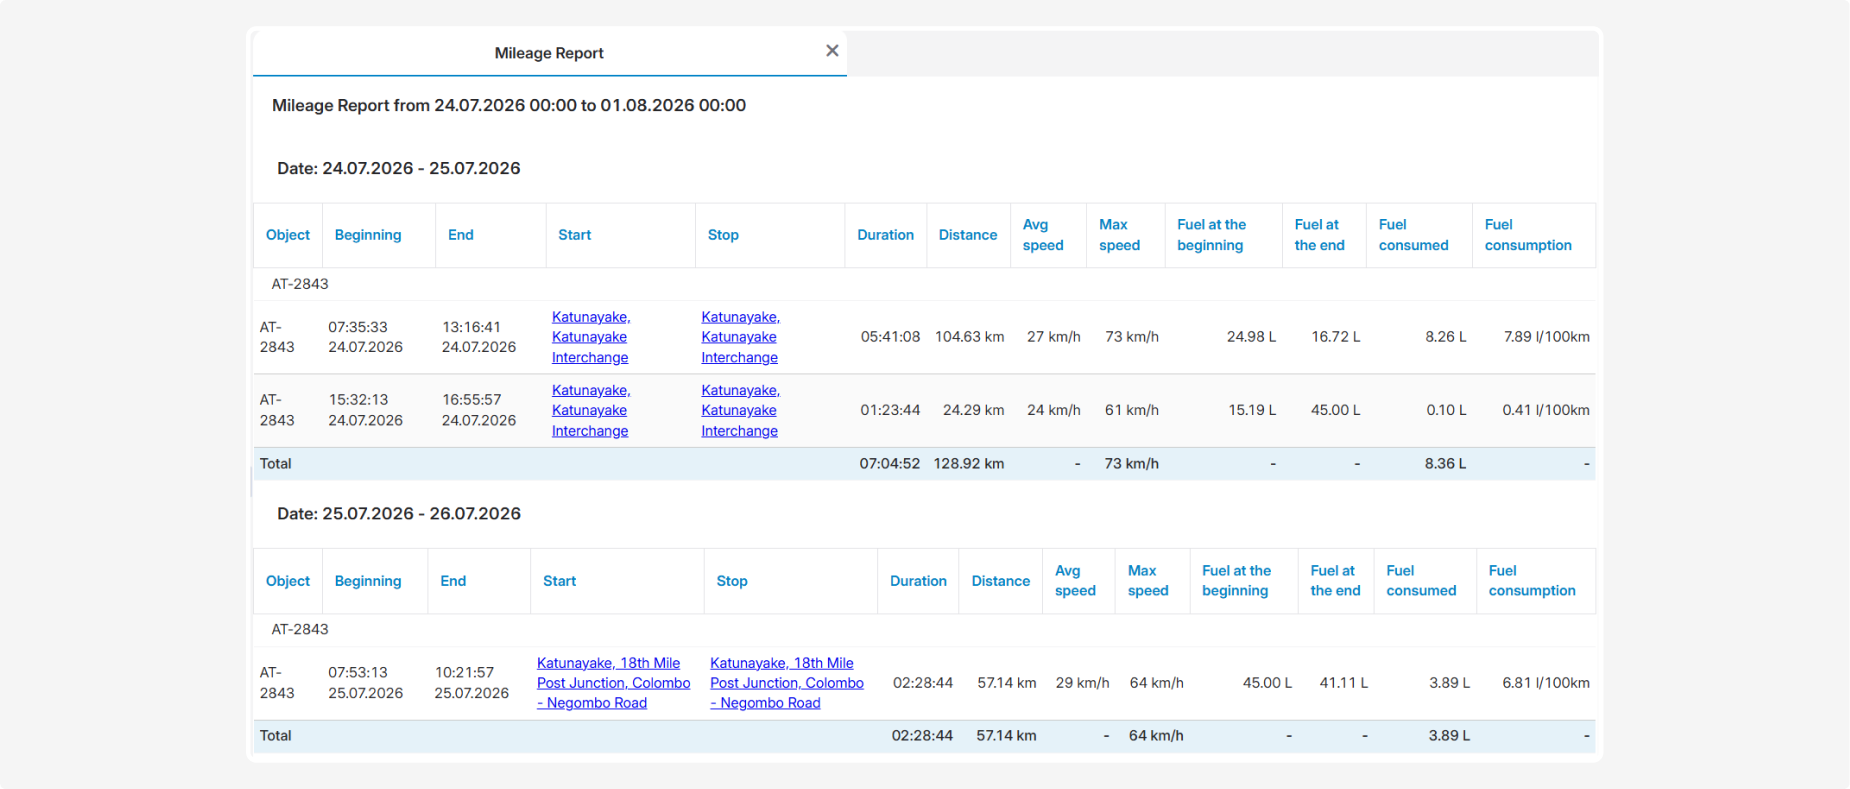Click the first table's Duration column header
1850x789 pixels.
click(x=885, y=235)
